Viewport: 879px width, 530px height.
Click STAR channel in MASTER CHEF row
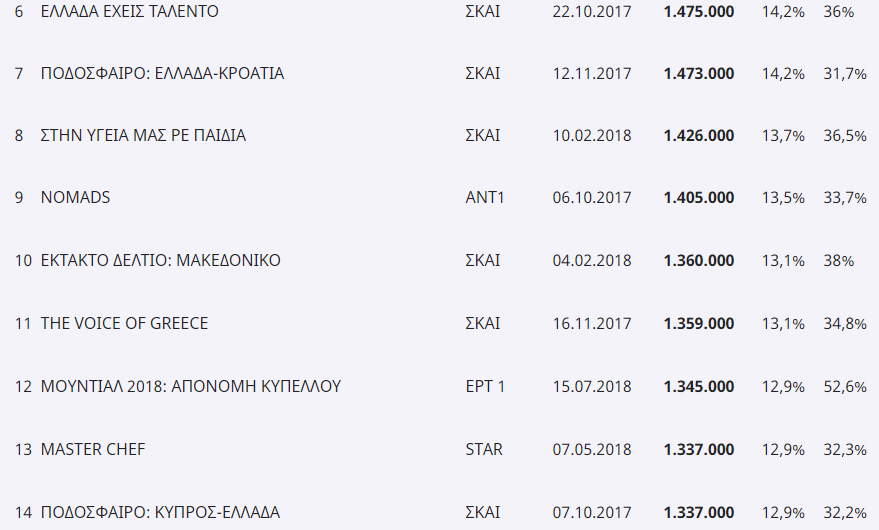click(484, 449)
